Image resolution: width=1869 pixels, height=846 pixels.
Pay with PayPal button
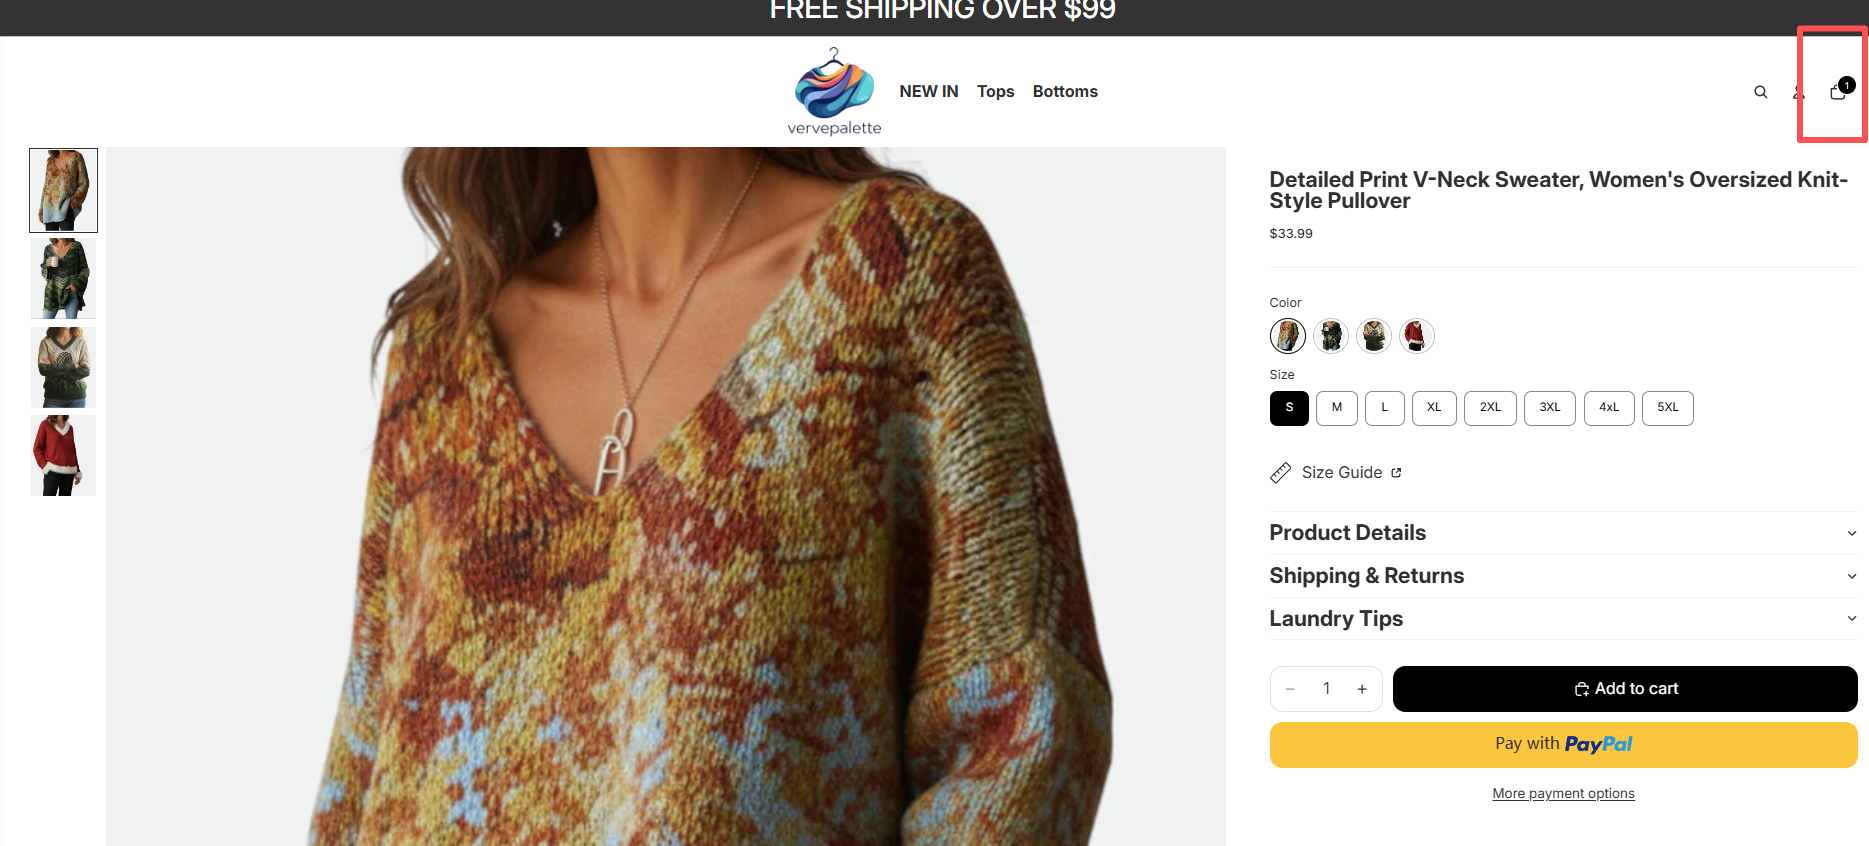click(x=1563, y=745)
